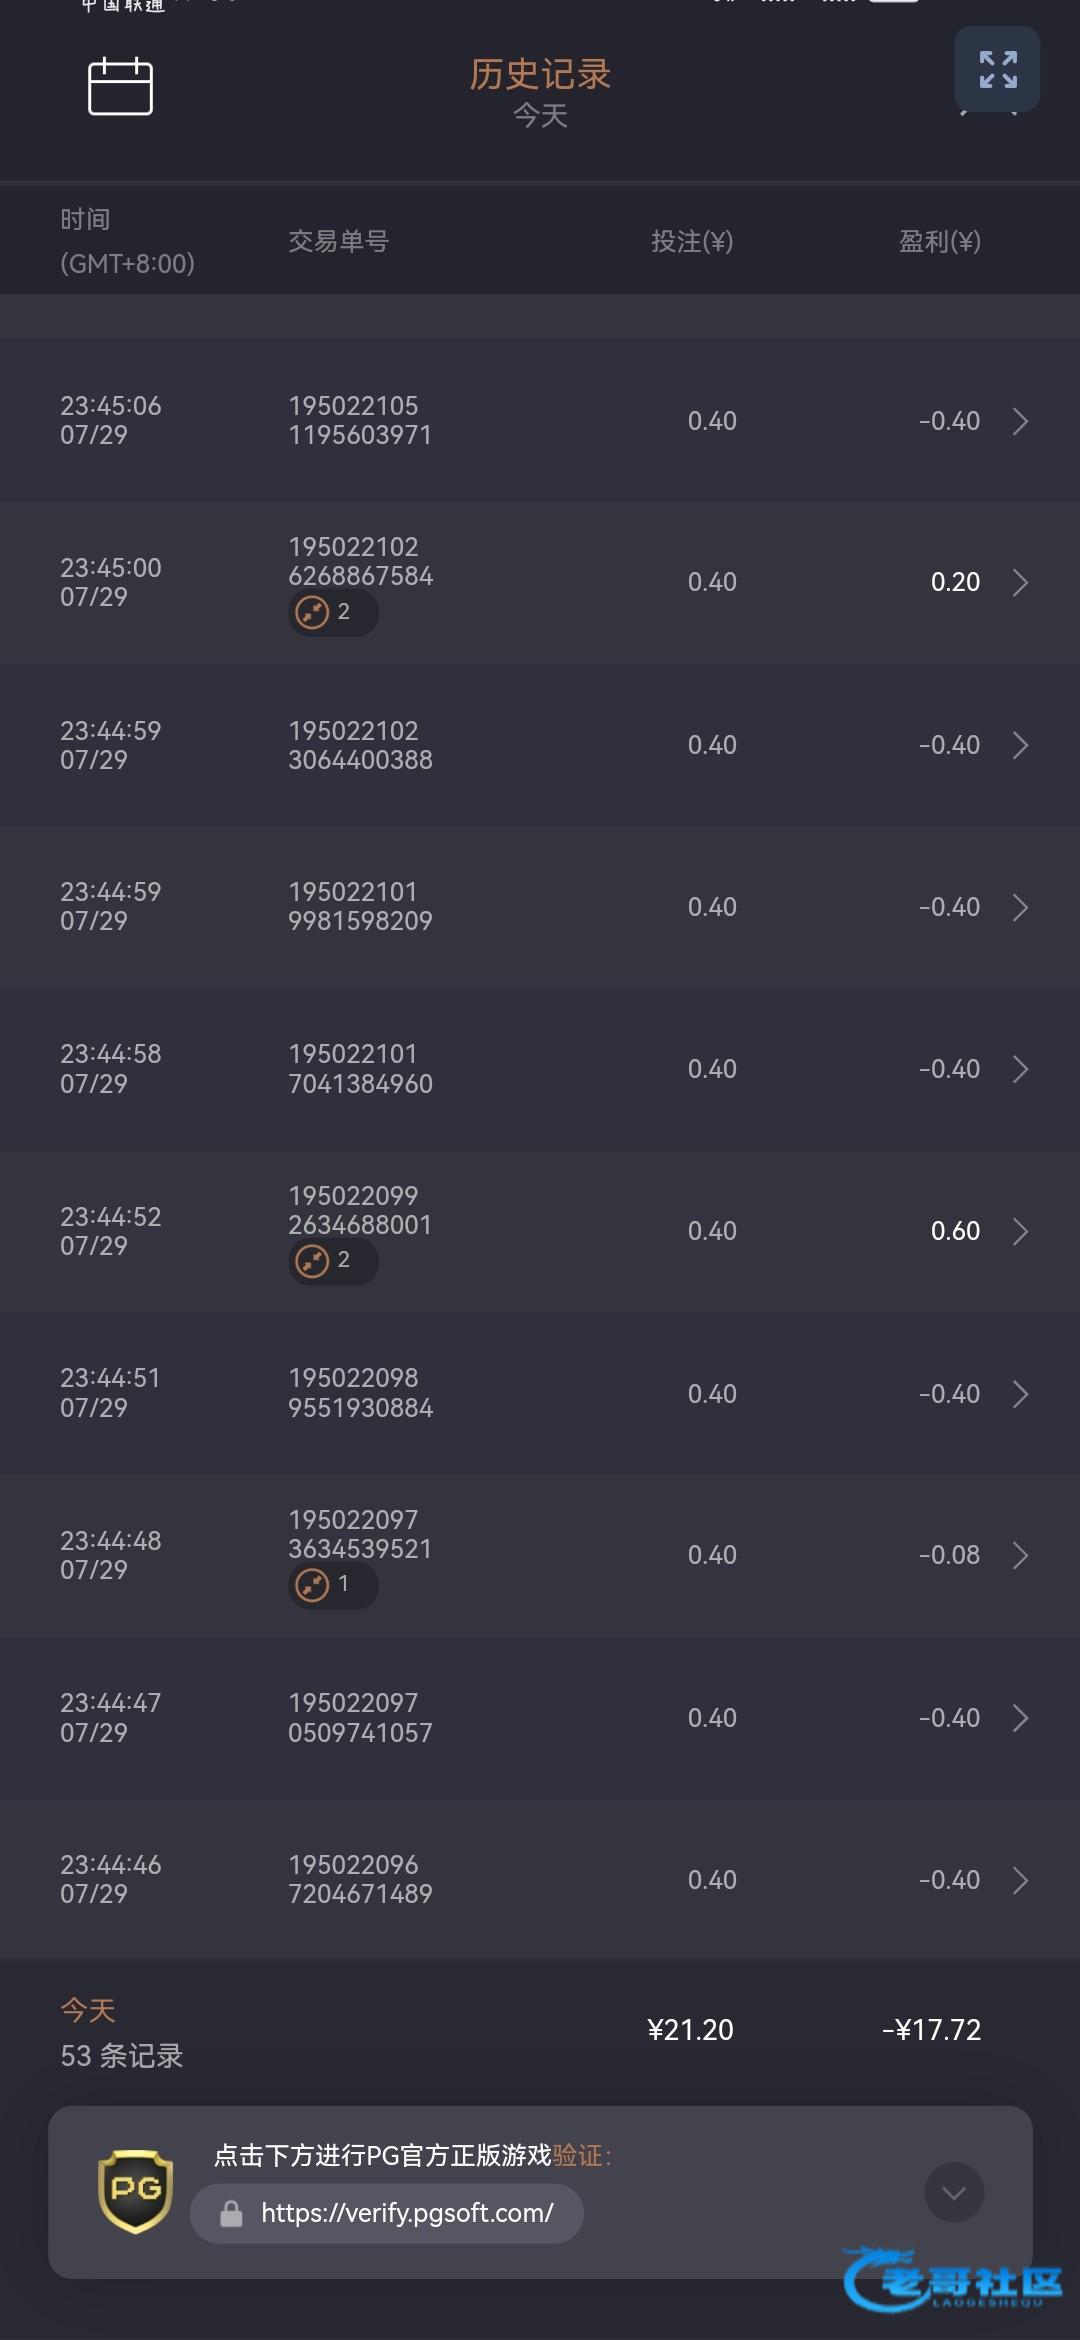Tap the 历史记录 header title
Screen dimensions: 1080x2340
pyautogui.click(x=540, y=74)
